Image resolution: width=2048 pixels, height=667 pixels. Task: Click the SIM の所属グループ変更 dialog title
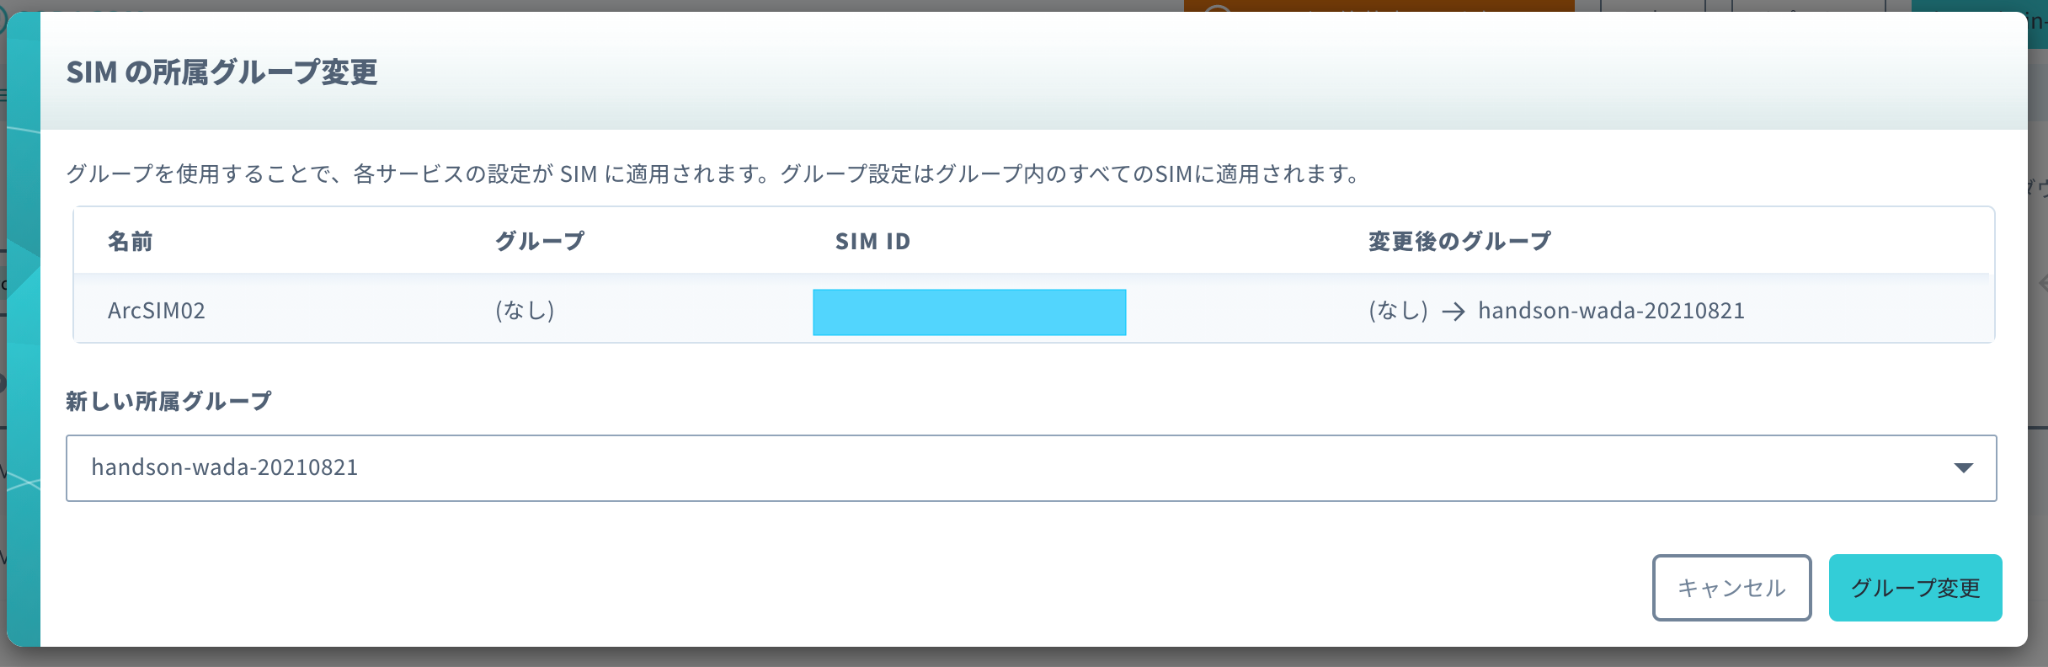point(222,72)
